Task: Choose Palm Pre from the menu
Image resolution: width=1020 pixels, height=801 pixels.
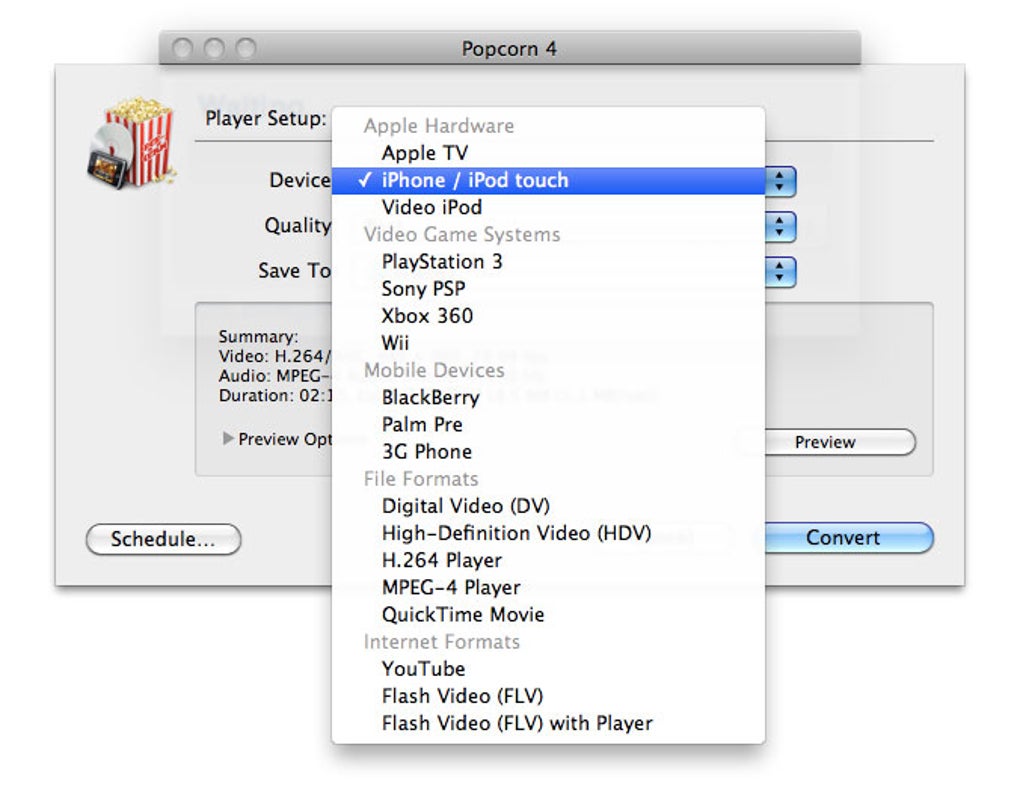Action: pos(548,424)
